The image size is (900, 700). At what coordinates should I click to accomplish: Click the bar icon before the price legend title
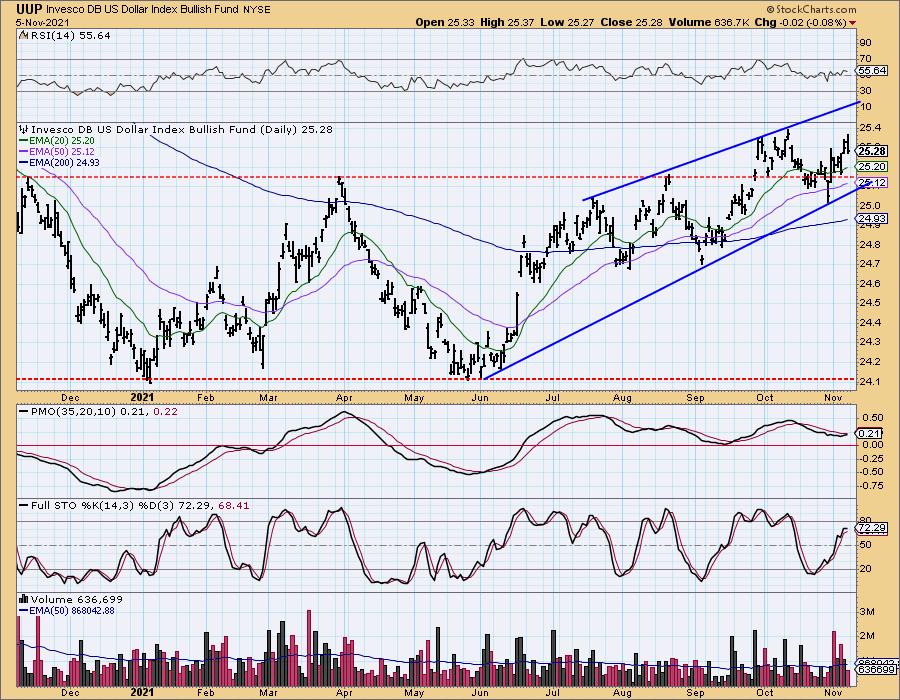point(24,129)
